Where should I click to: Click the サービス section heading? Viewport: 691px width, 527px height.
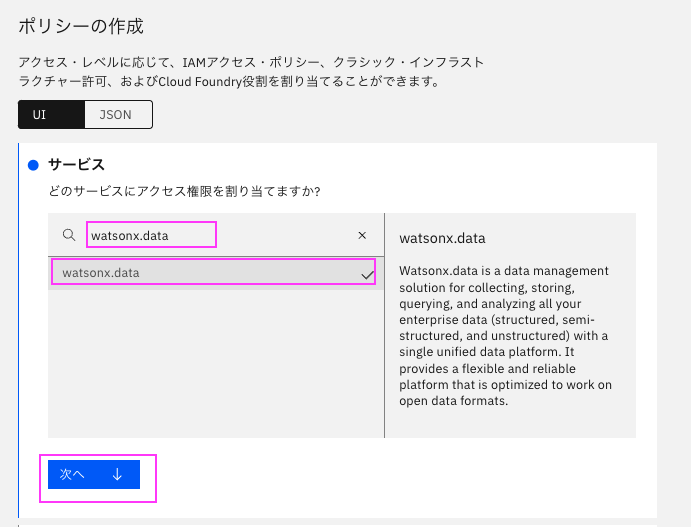(x=76, y=165)
